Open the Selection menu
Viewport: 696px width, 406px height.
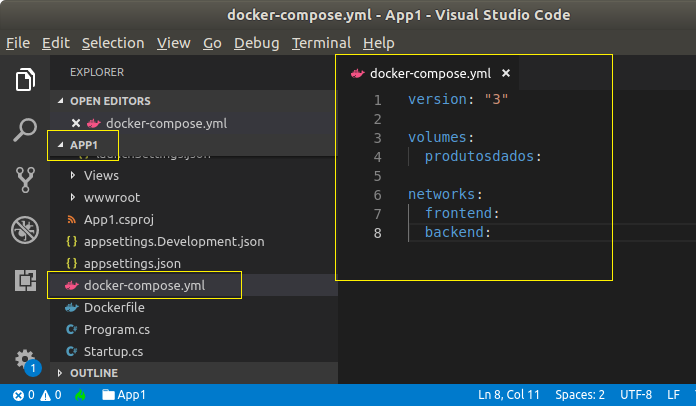(x=113, y=43)
